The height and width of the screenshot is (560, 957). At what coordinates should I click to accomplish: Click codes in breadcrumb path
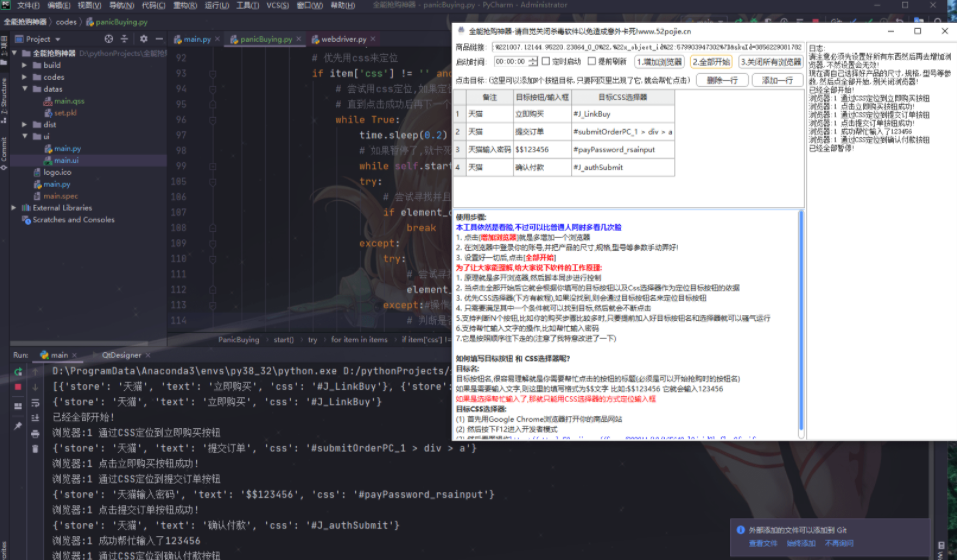(66, 22)
